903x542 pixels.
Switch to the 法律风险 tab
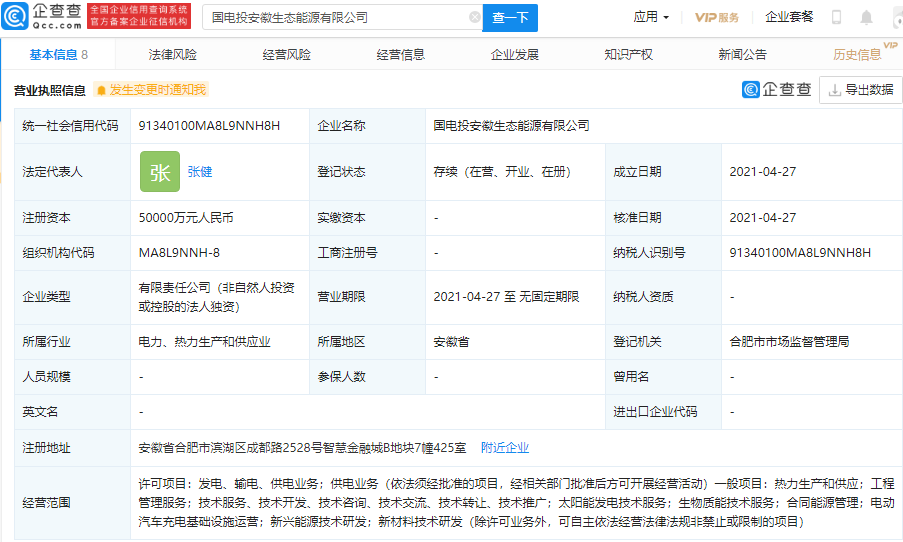point(173,55)
